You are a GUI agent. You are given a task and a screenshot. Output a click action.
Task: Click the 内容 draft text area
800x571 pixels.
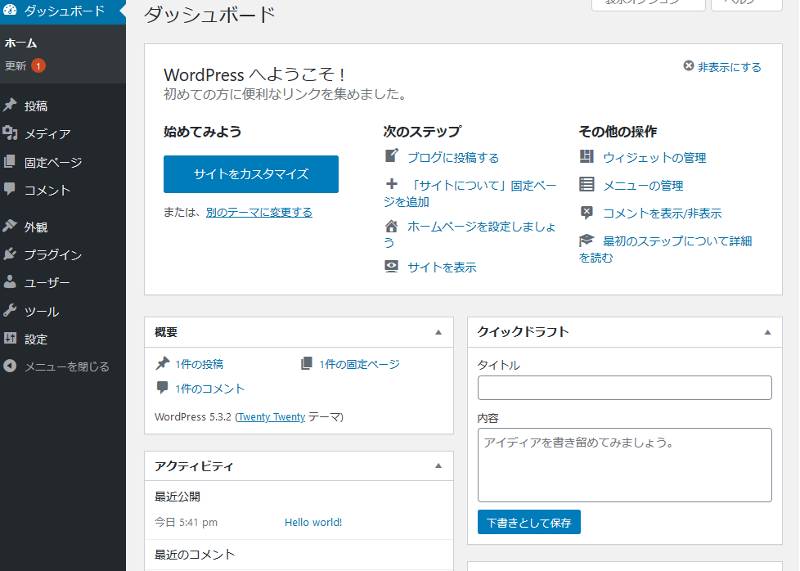(624, 465)
